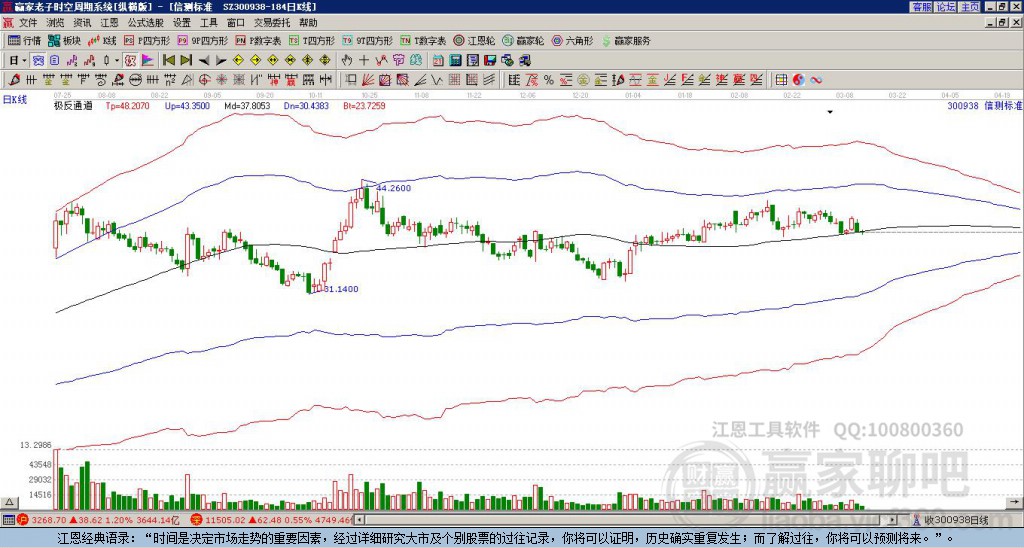Open the P四方形 square tool
Screen dimensions: 1024x548
(x=148, y=40)
